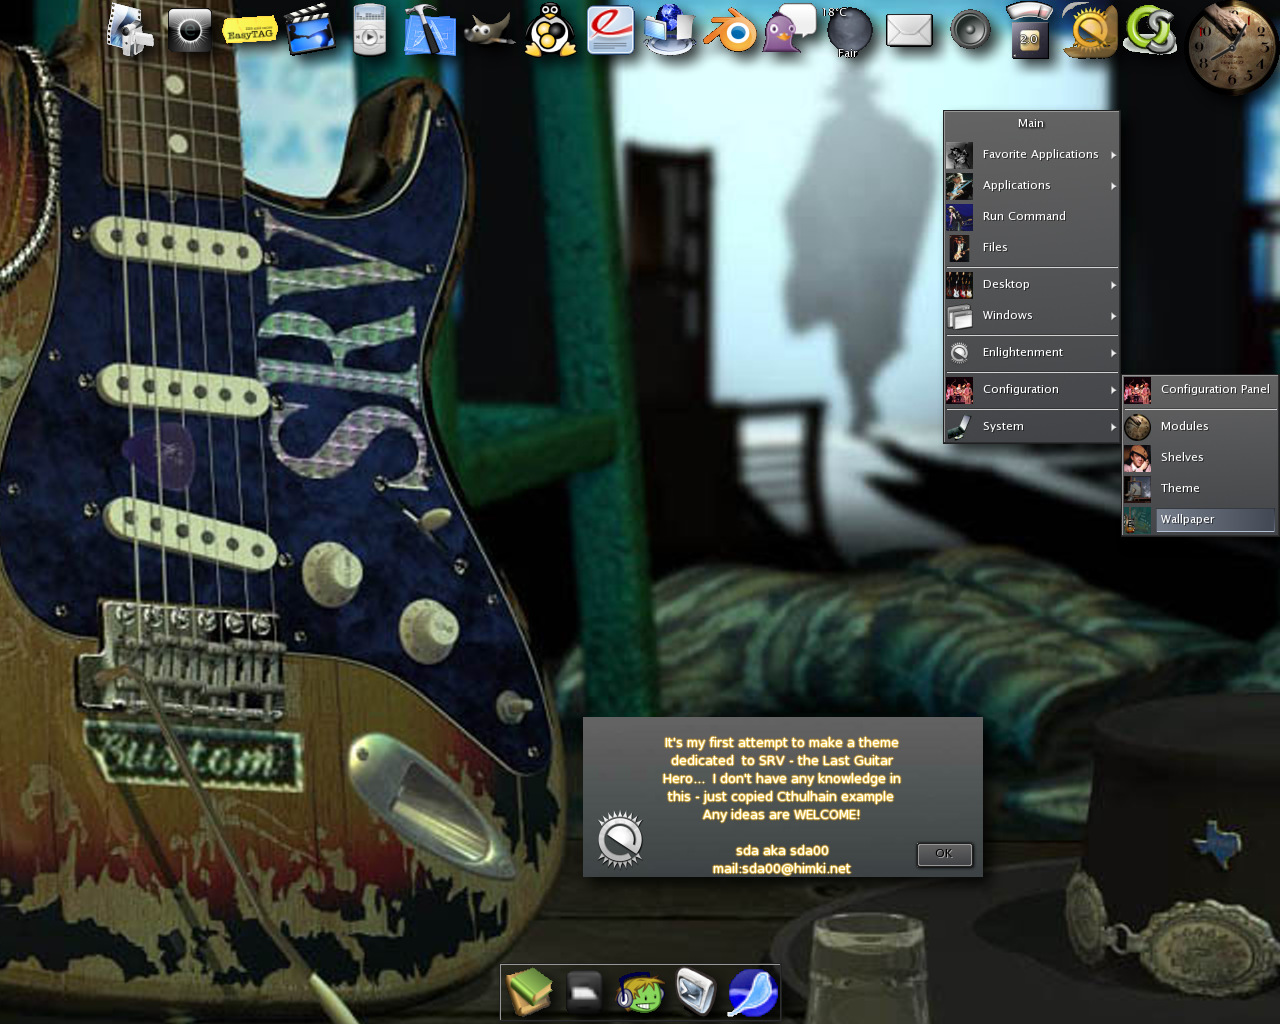Select Shelves in the Configuration submenu
1280x1024 pixels.
(x=1200, y=457)
